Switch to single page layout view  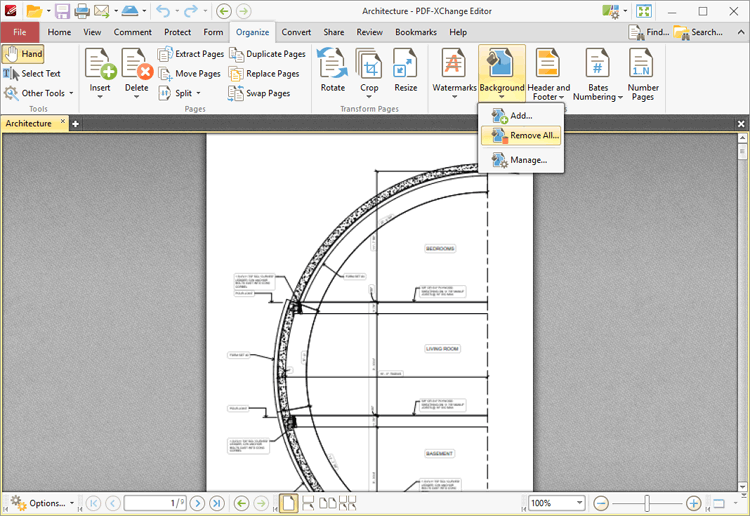coord(288,503)
